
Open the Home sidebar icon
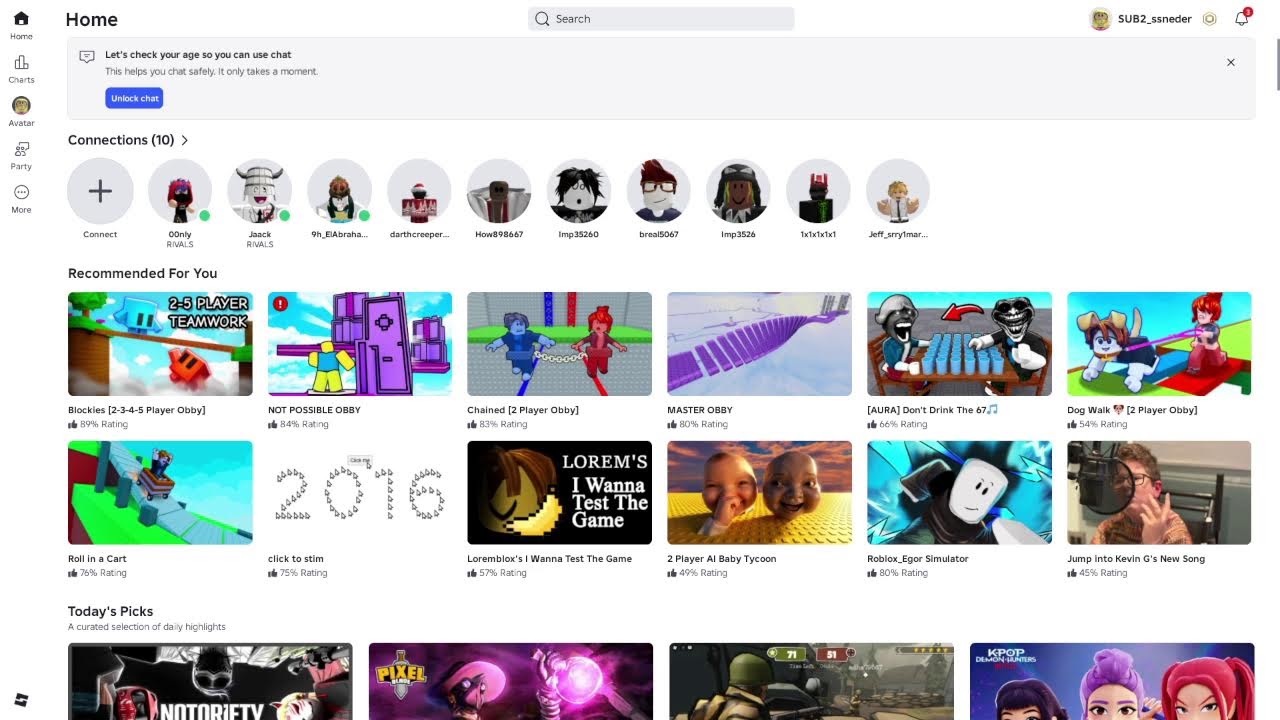point(21,19)
